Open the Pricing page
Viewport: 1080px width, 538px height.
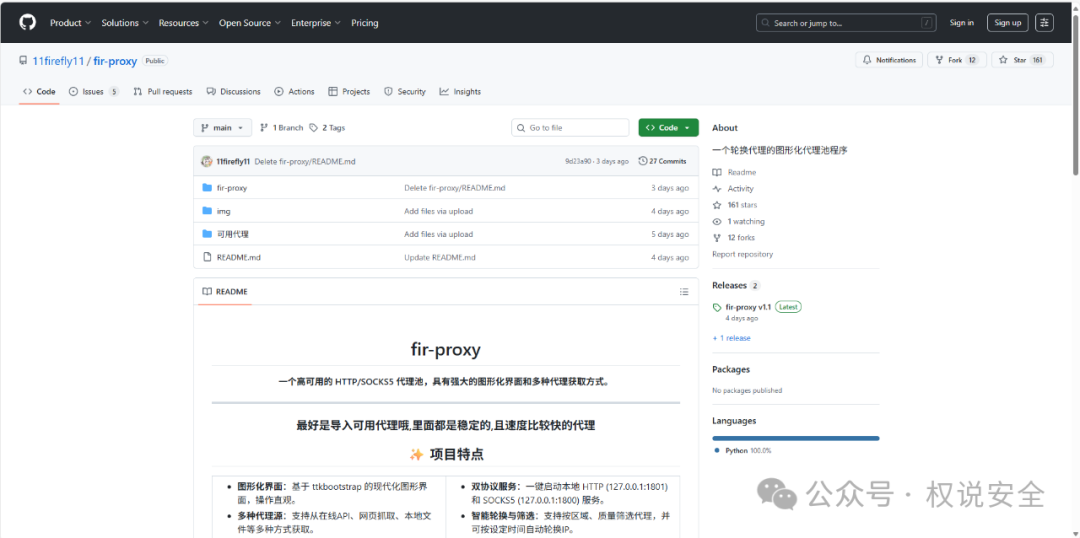click(364, 23)
